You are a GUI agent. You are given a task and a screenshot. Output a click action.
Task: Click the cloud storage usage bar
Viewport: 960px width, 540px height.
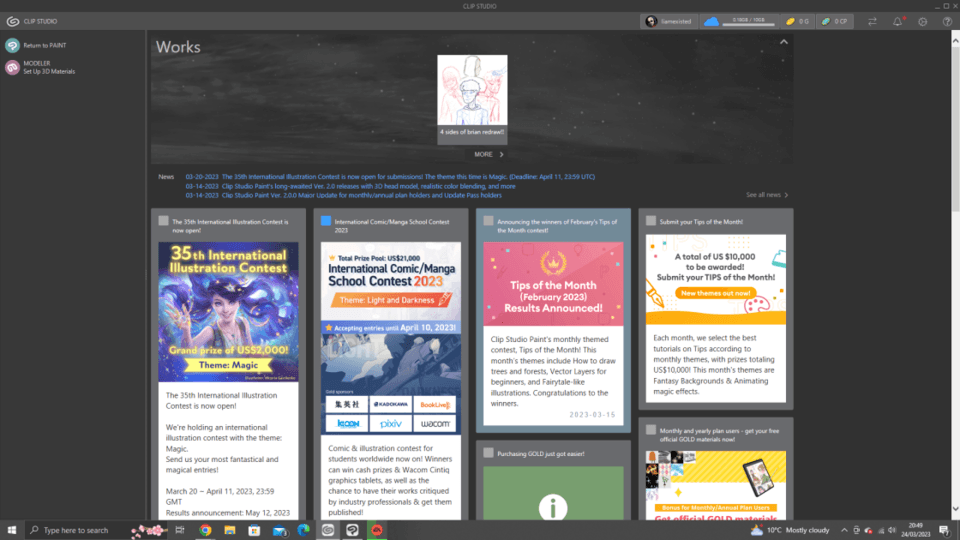coord(748,24)
